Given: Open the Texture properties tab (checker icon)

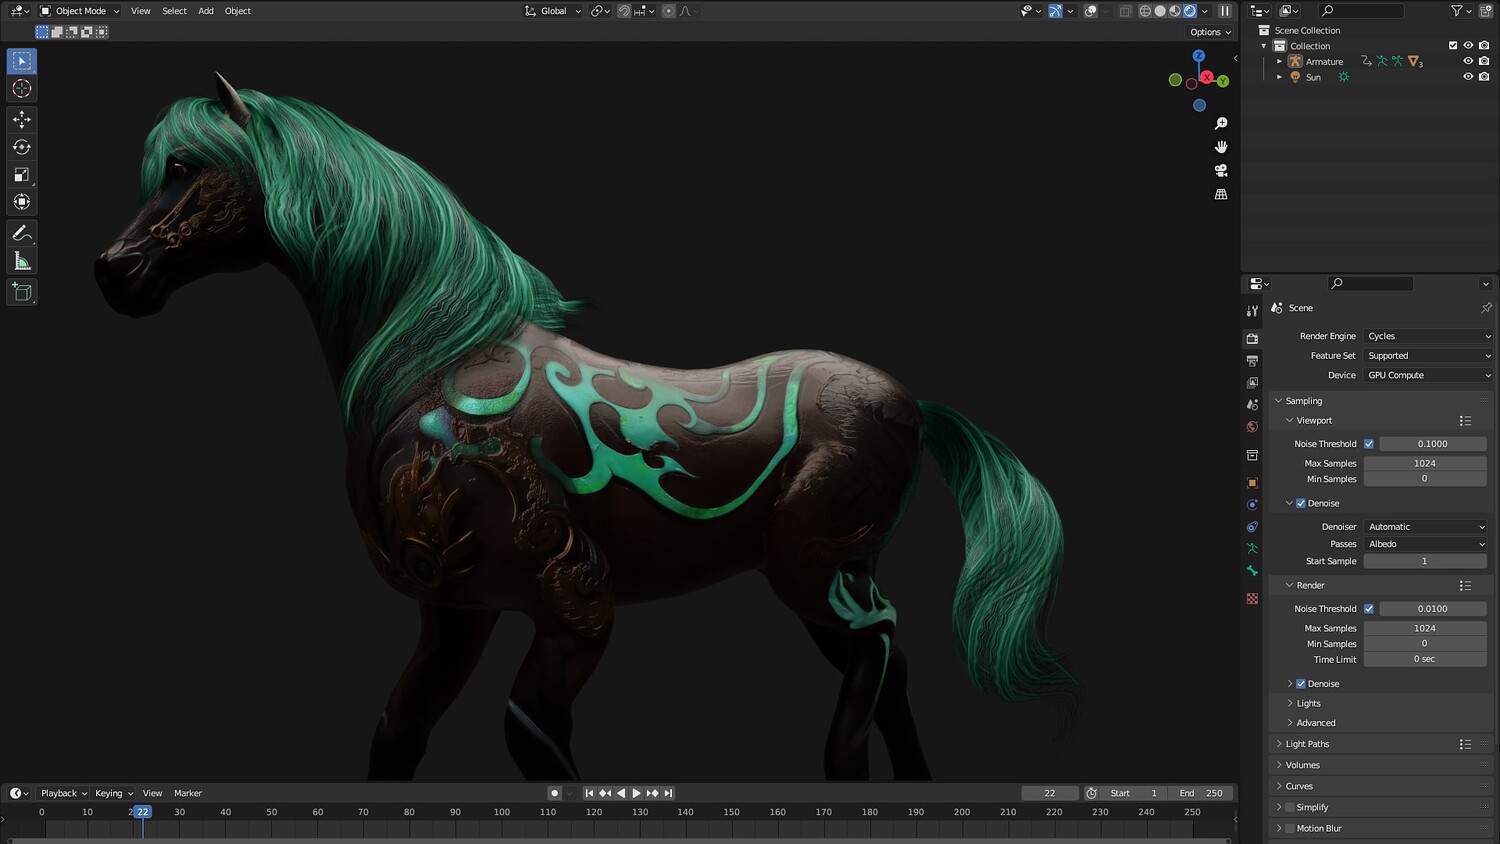Looking at the screenshot, I should pos(1252,599).
